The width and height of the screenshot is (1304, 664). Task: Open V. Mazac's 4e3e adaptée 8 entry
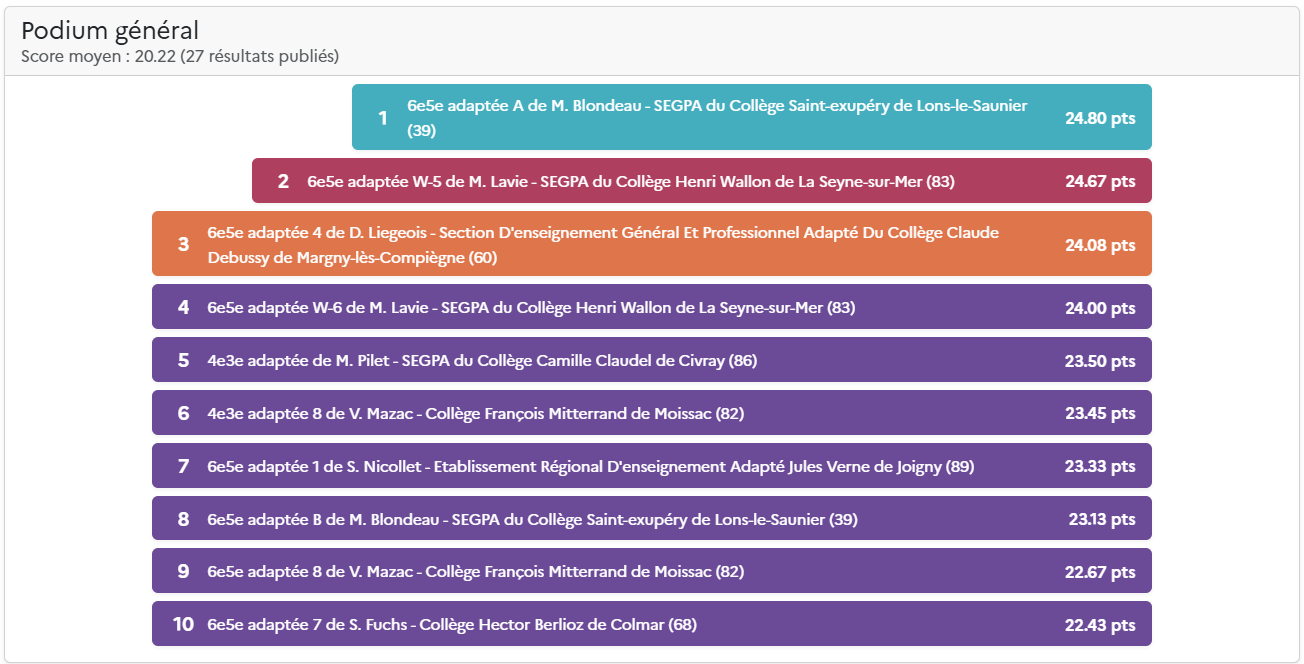coord(475,413)
